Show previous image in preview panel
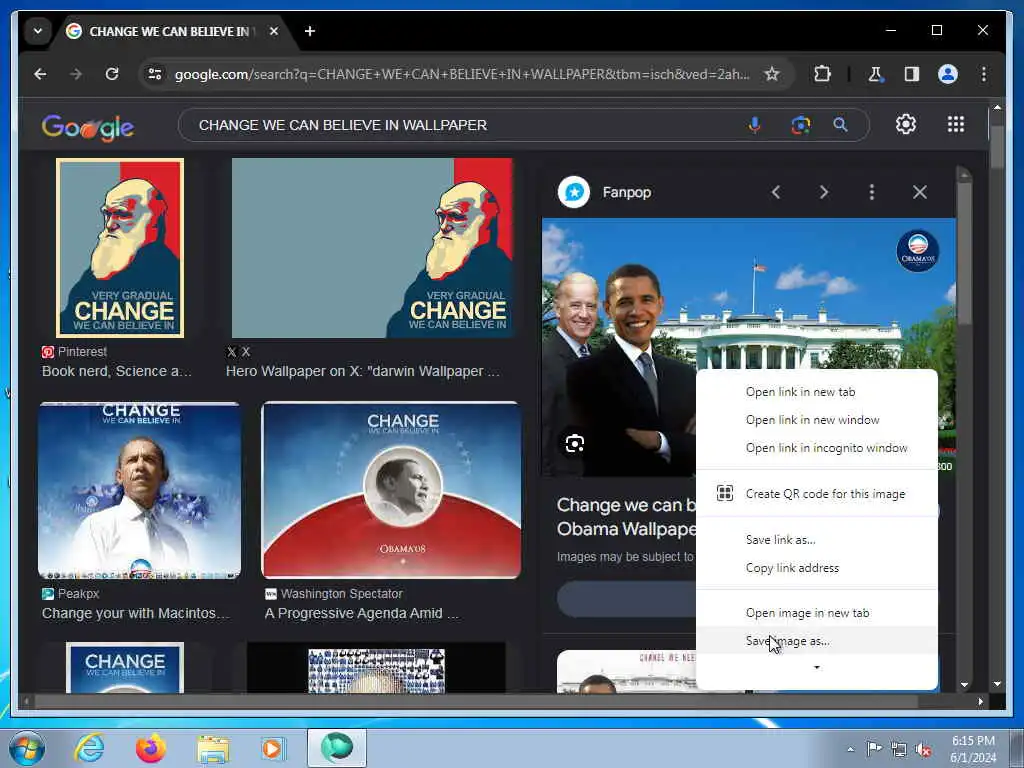The height and width of the screenshot is (768, 1024). coord(776,192)
